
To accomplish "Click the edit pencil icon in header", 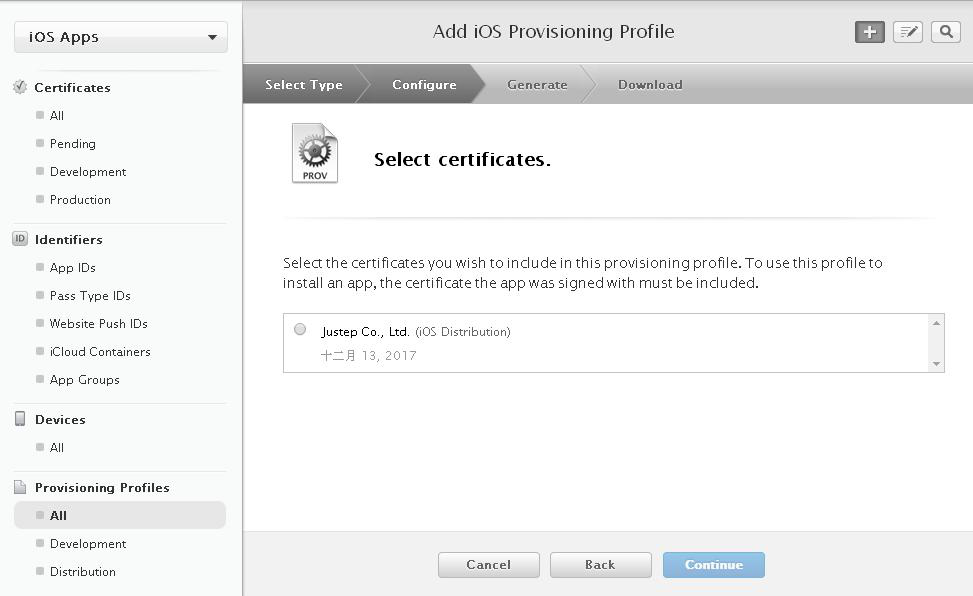I will [908, 32].
